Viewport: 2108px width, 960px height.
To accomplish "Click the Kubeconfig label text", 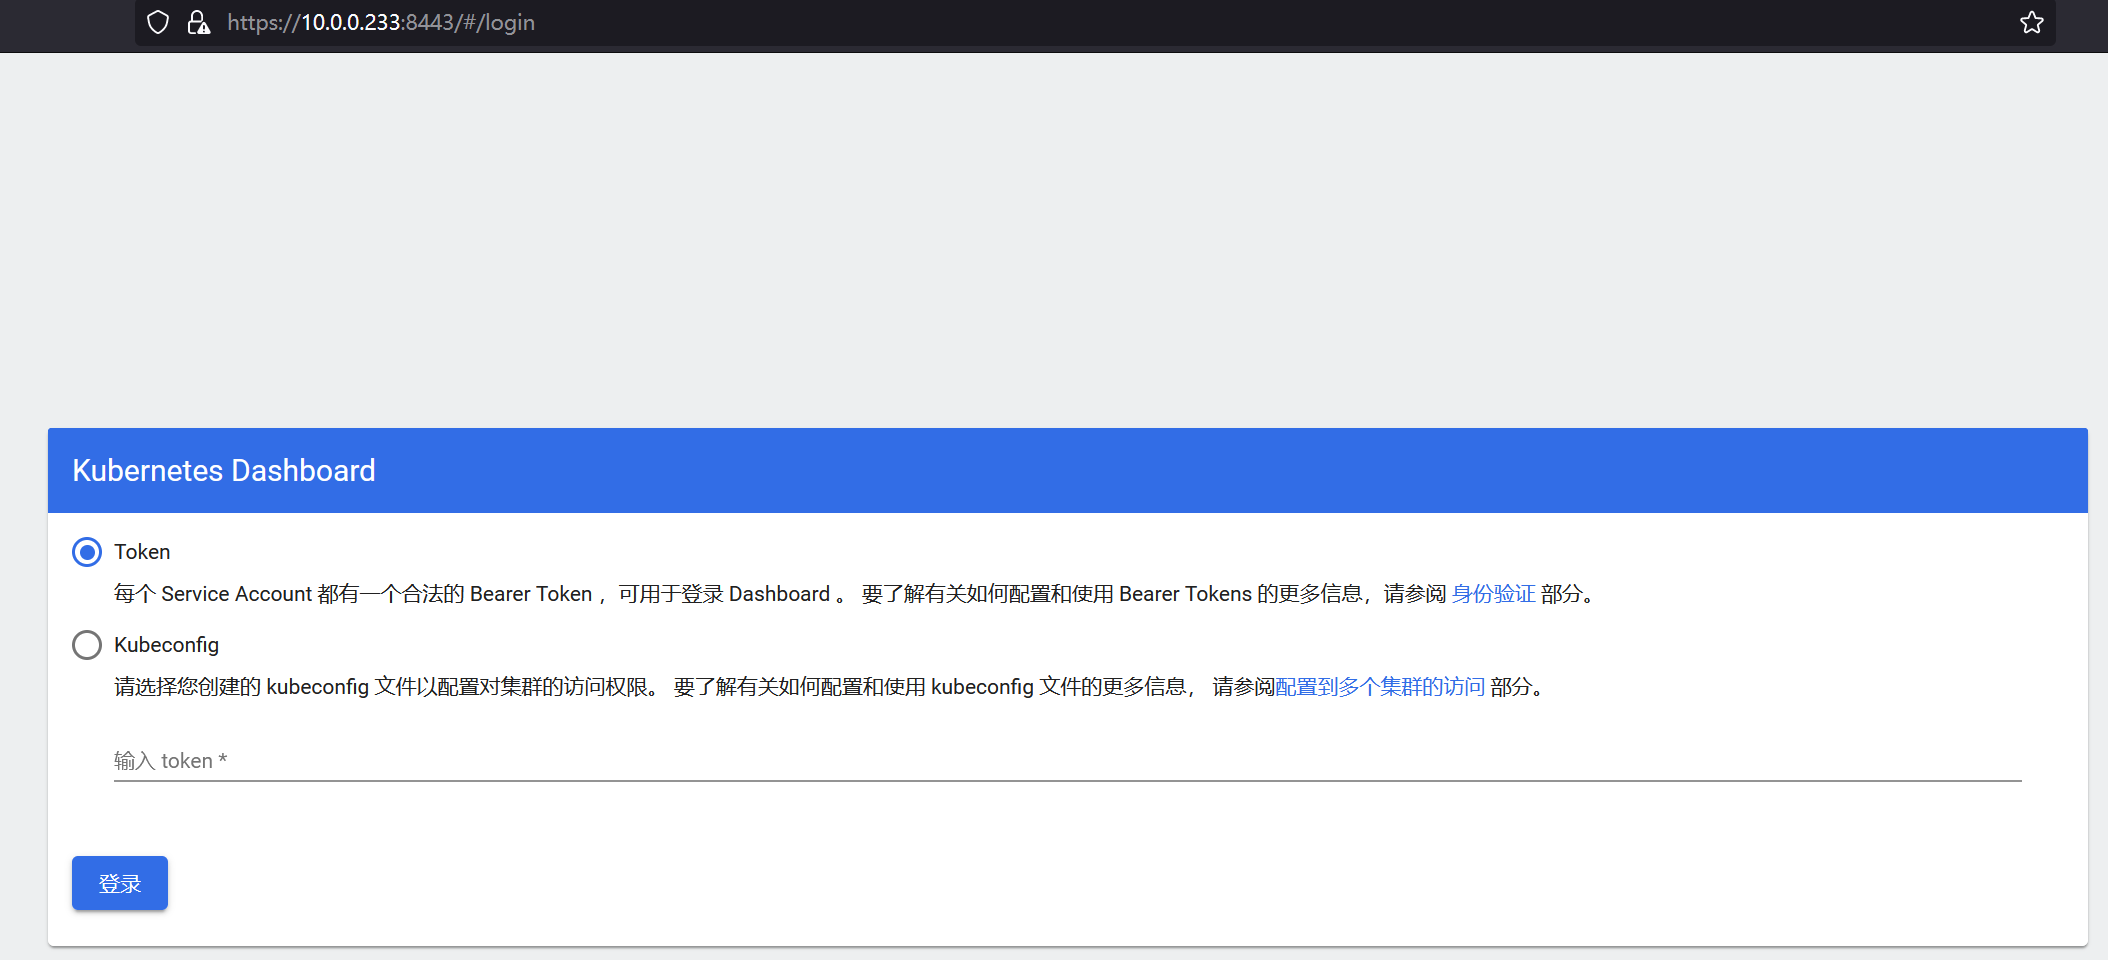I will tap(166, 645).
